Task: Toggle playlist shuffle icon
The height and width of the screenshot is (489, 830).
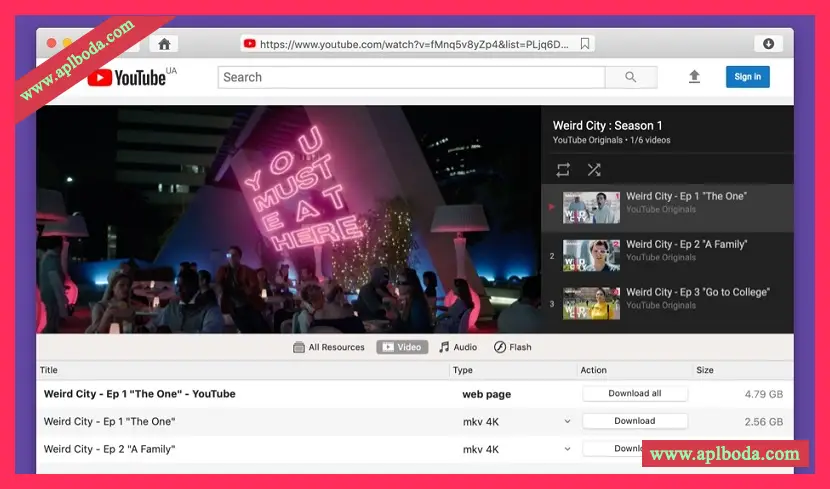Action: pyautogui.click(x=594, y=169)
